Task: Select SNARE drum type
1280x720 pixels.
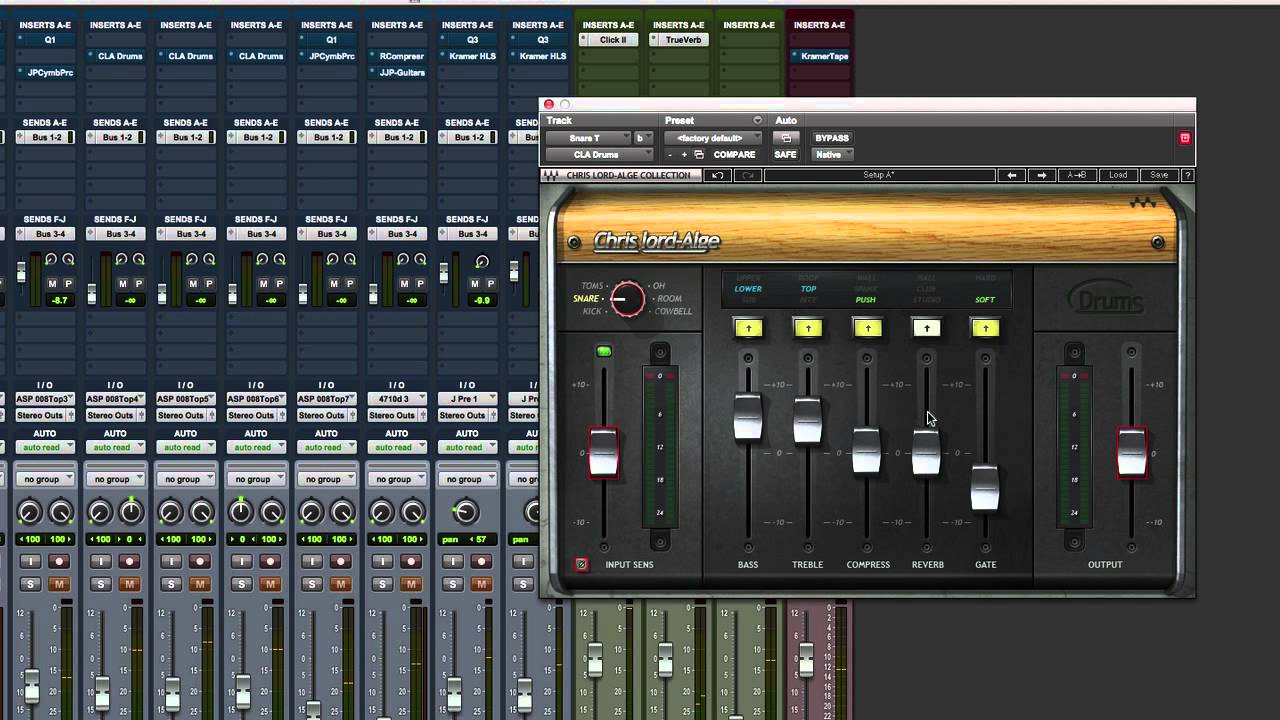Action: [x=586, y=299]
